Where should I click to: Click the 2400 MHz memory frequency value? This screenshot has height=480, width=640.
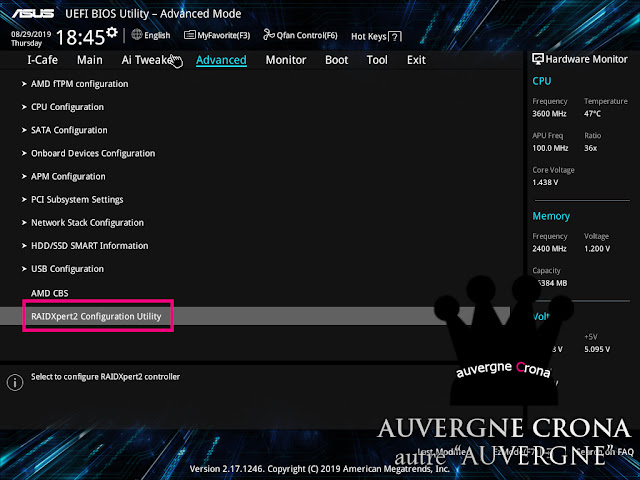coord(549,249)
